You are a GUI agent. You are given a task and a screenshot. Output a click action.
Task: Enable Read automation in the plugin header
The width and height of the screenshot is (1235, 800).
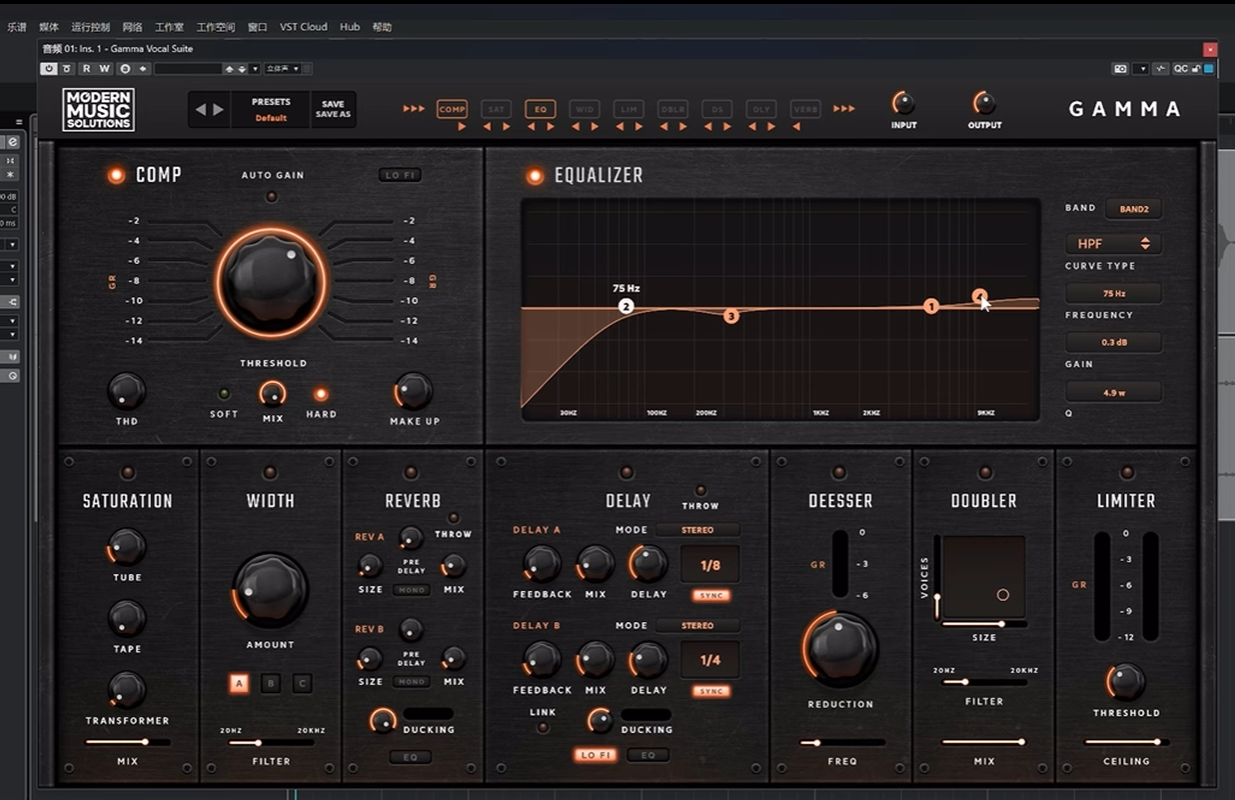tap(87, 68)
